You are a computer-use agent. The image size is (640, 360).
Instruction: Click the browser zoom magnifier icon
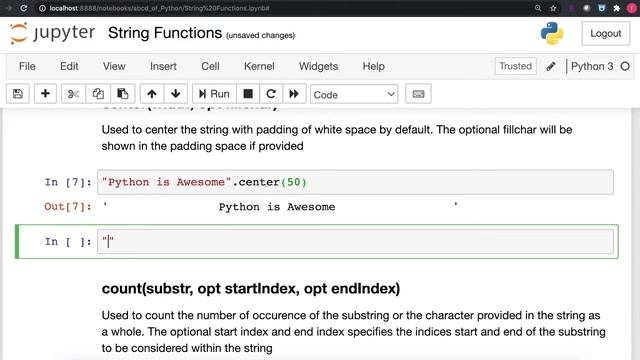(x=538, y=8)
